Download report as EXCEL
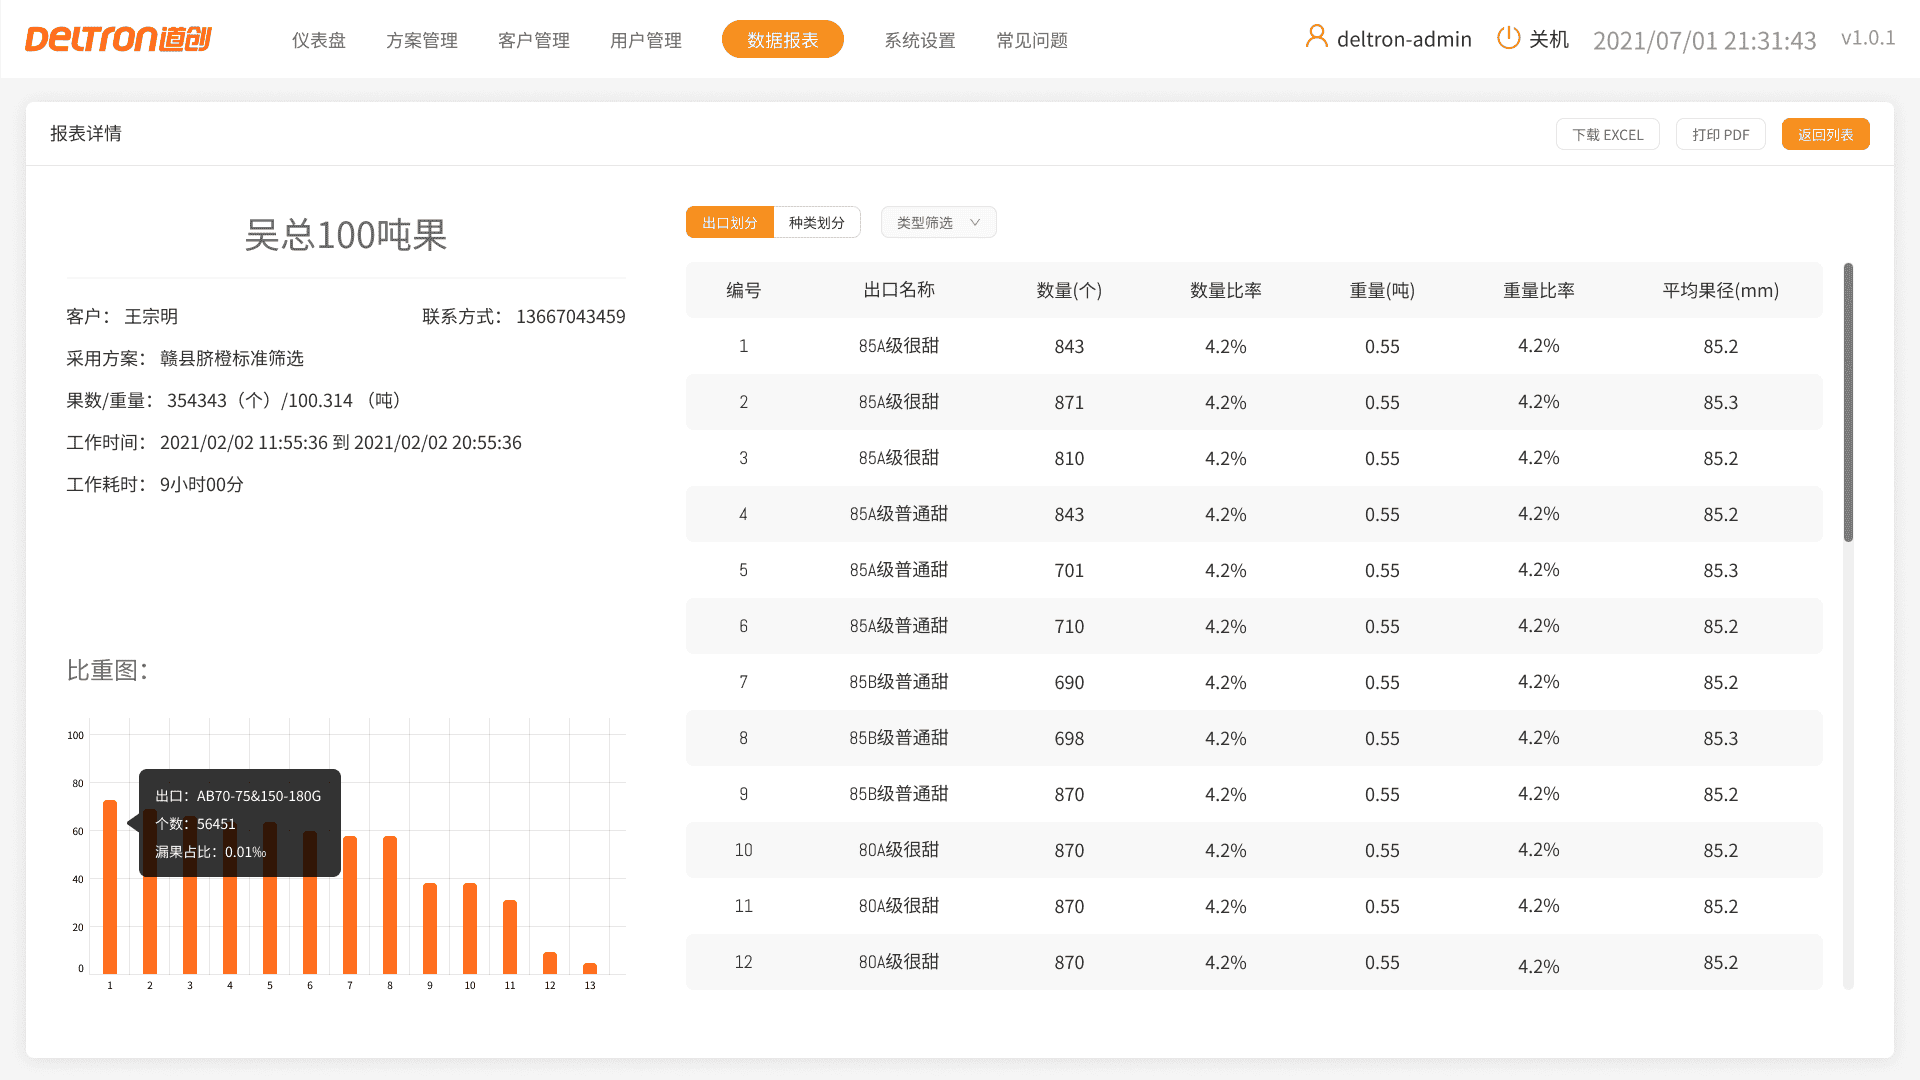Image resolution: width=1920 pixels, height=1080 pixels. [x=1607, y=135]
